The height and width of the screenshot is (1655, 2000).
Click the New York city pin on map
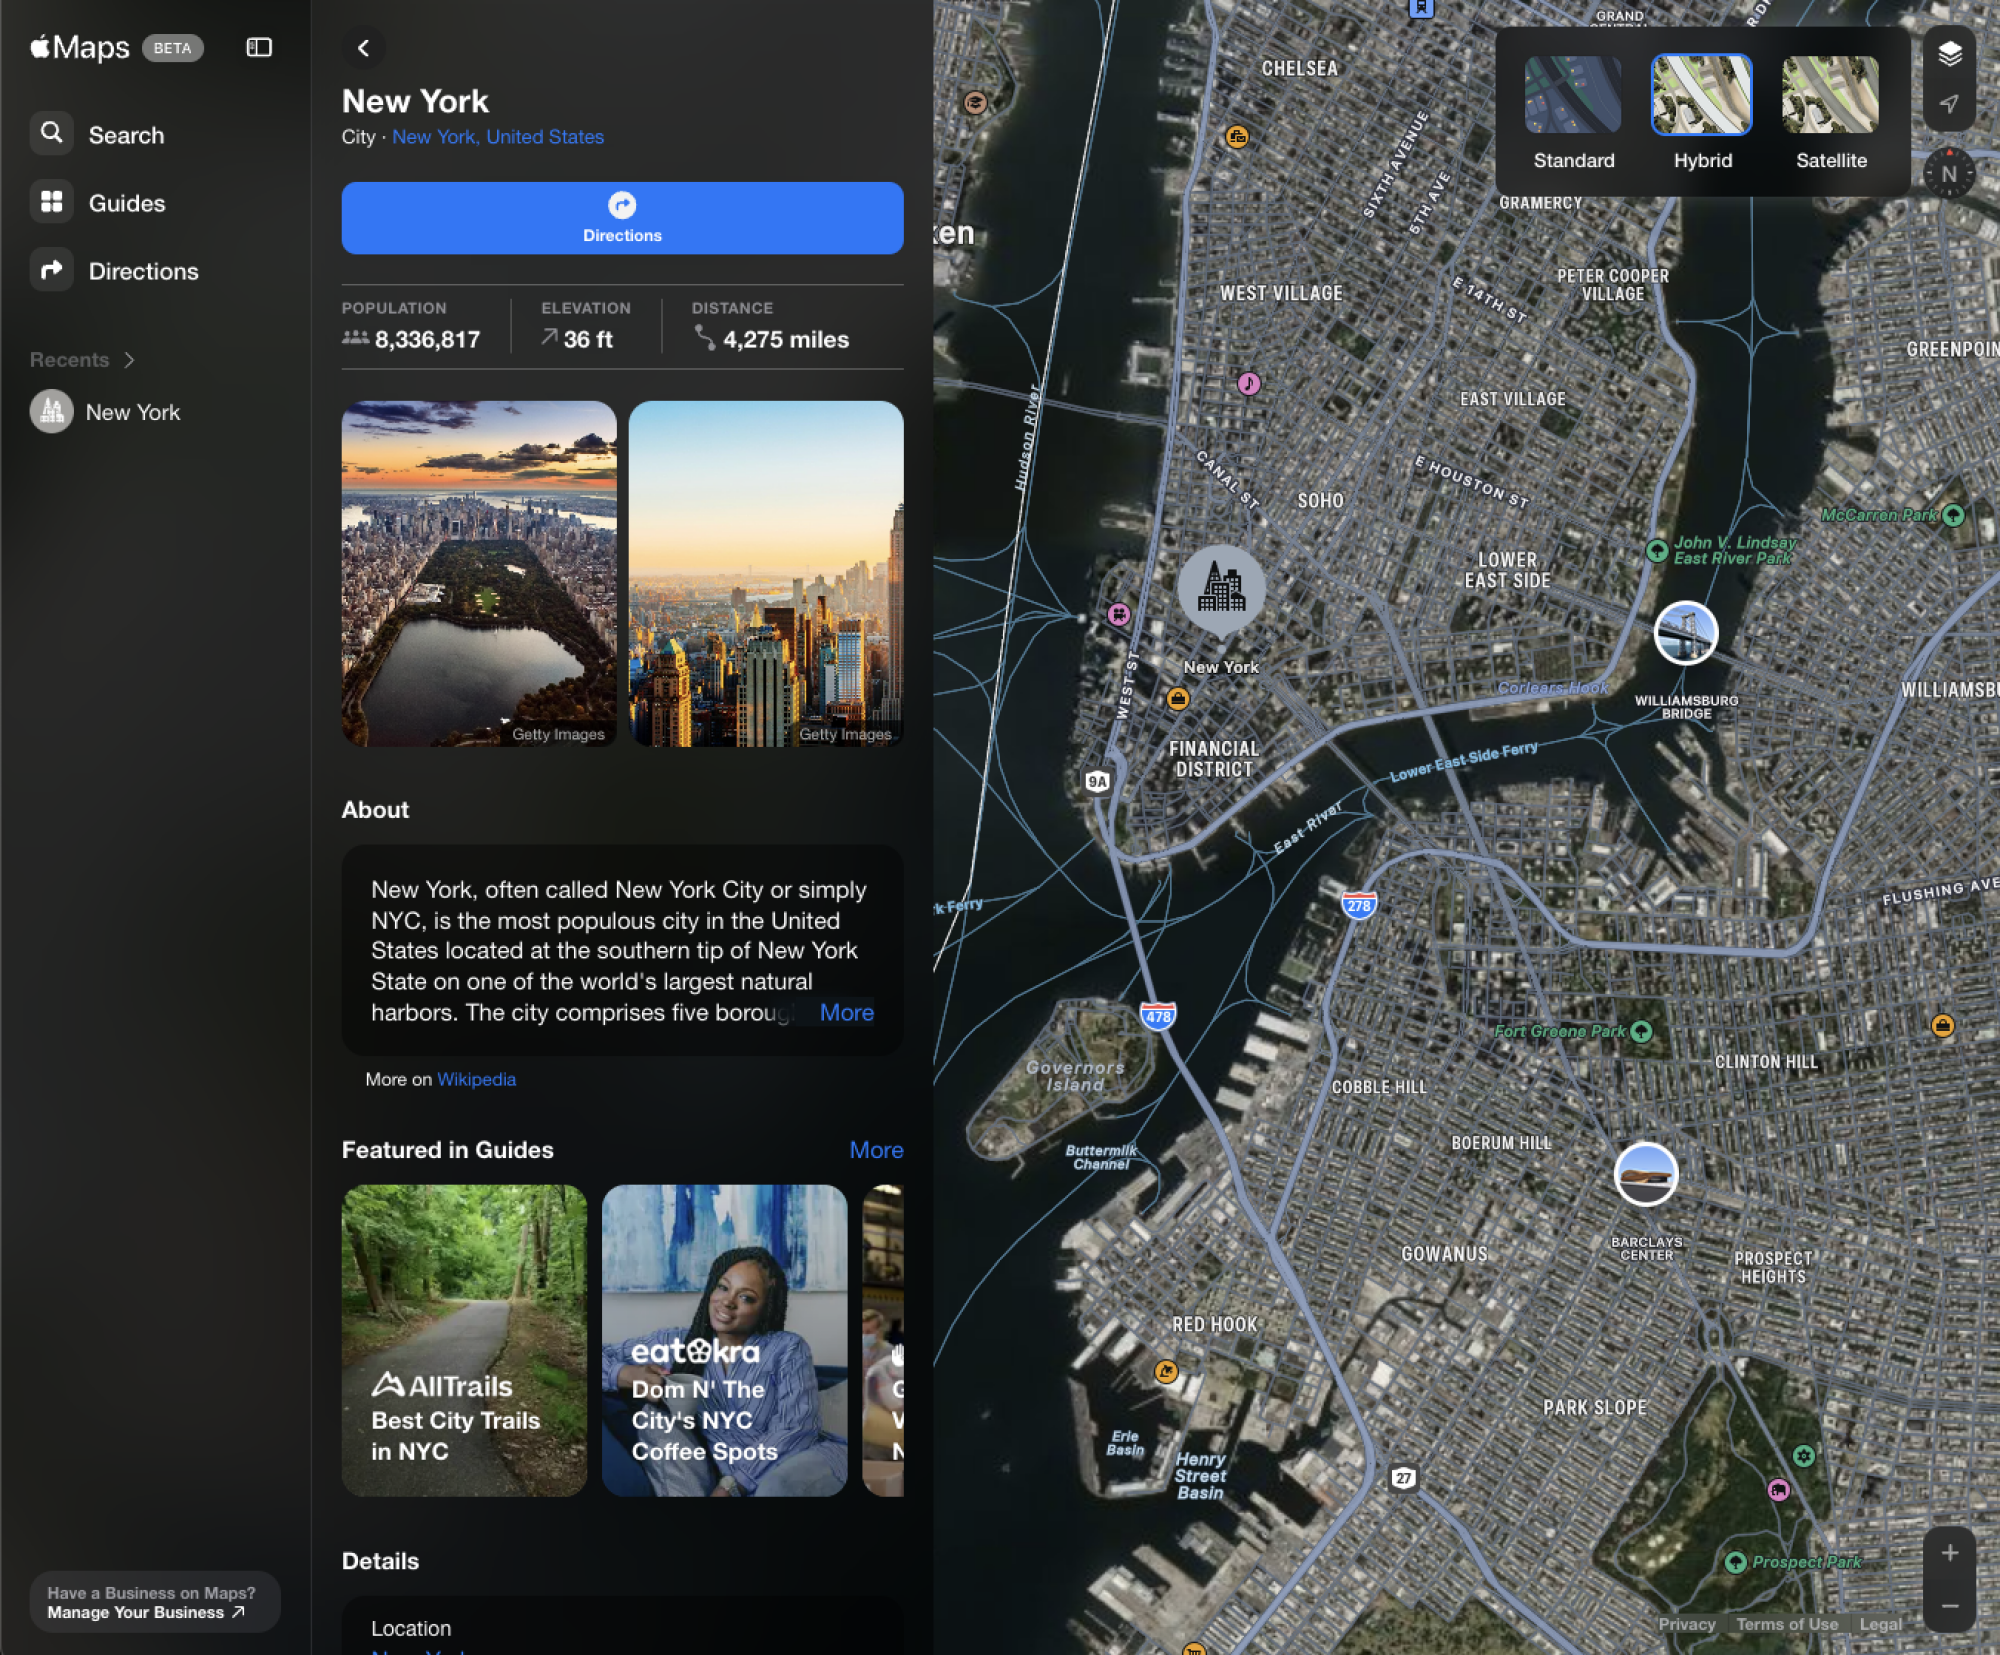point(1221,589)
